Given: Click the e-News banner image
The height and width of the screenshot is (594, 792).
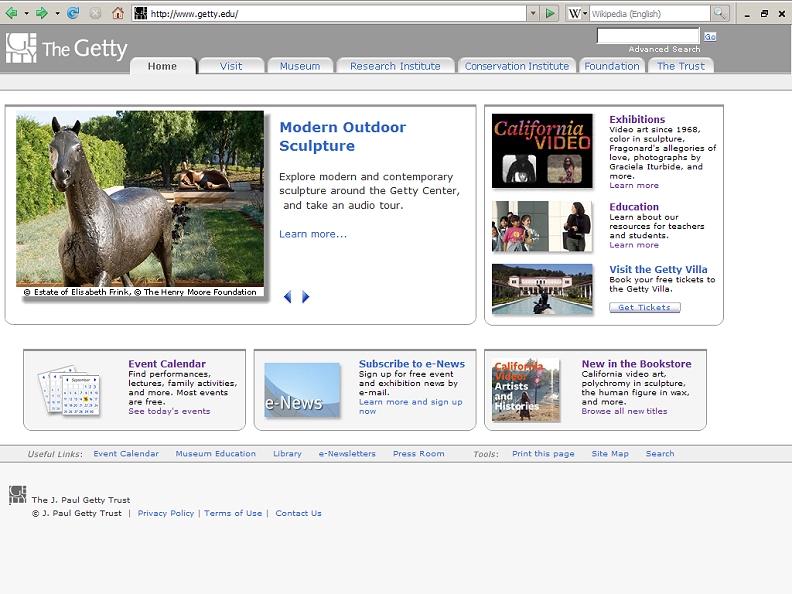Looking at the screenshot, I should pos(302,390).
